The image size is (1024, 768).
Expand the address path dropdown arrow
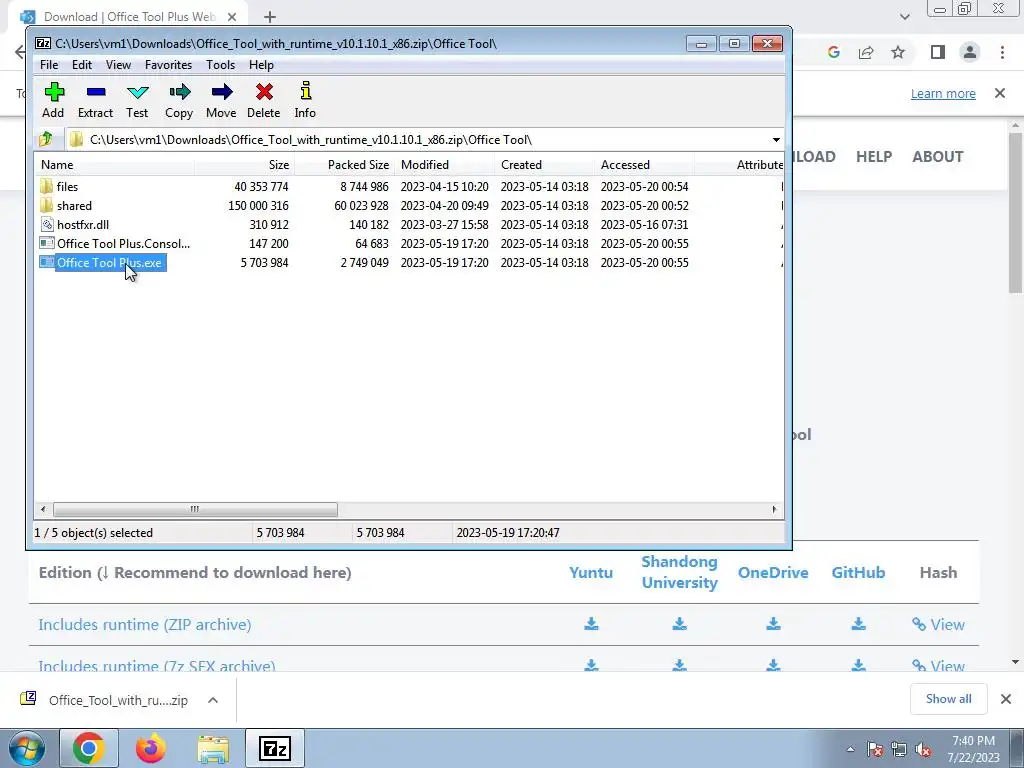click(776, 139)
